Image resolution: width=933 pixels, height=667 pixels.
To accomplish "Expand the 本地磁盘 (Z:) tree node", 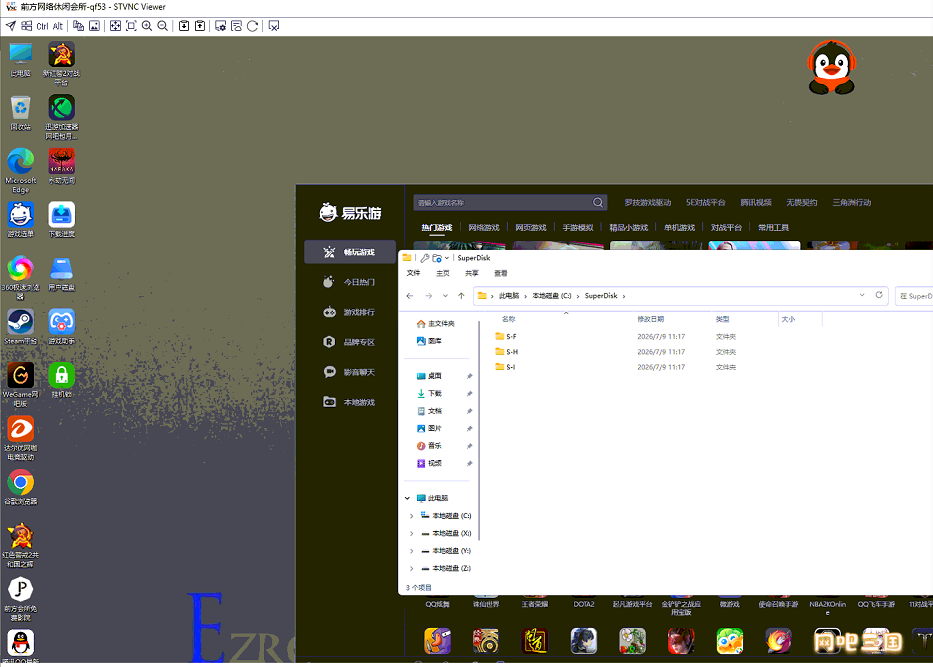I will pos(411,568).
